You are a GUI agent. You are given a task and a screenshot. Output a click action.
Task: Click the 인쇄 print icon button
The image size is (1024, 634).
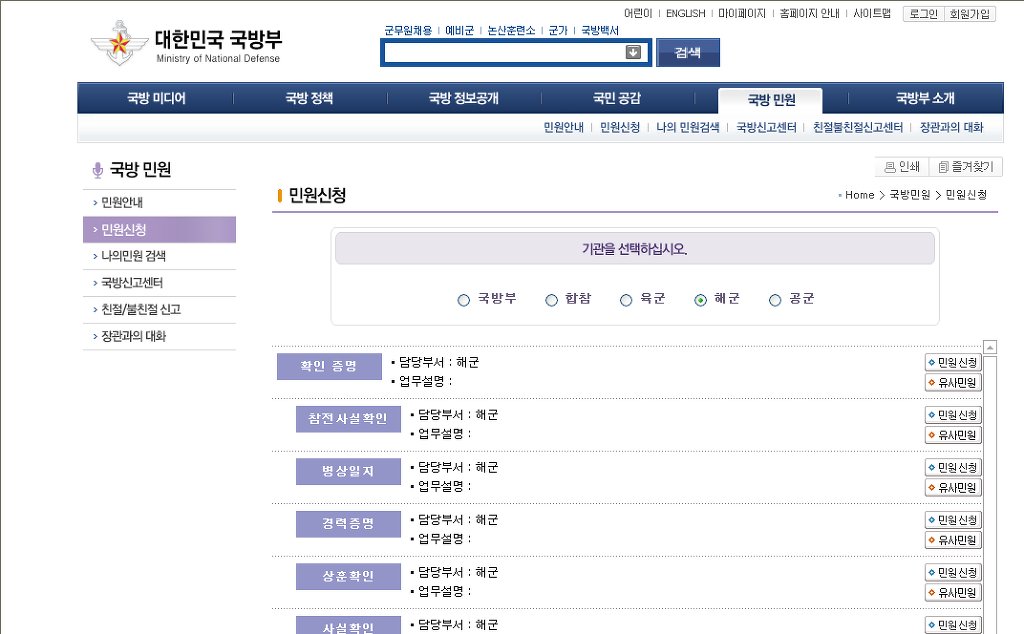(901, 167)
